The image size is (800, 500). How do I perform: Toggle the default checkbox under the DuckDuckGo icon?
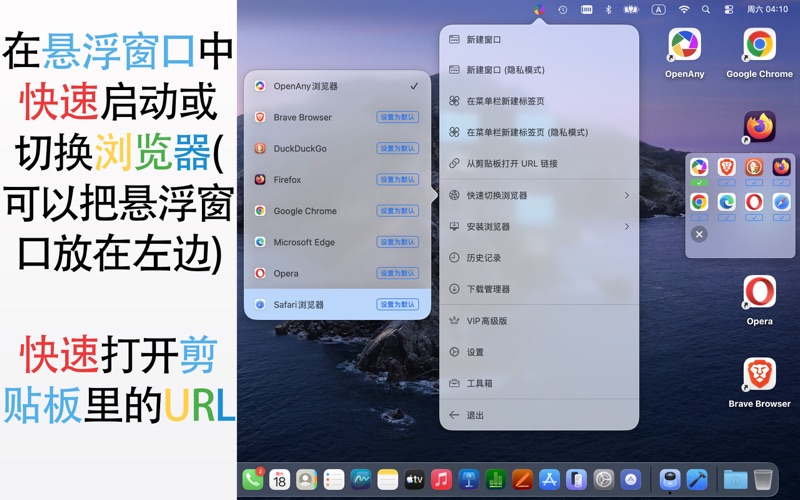pos(754,182)
